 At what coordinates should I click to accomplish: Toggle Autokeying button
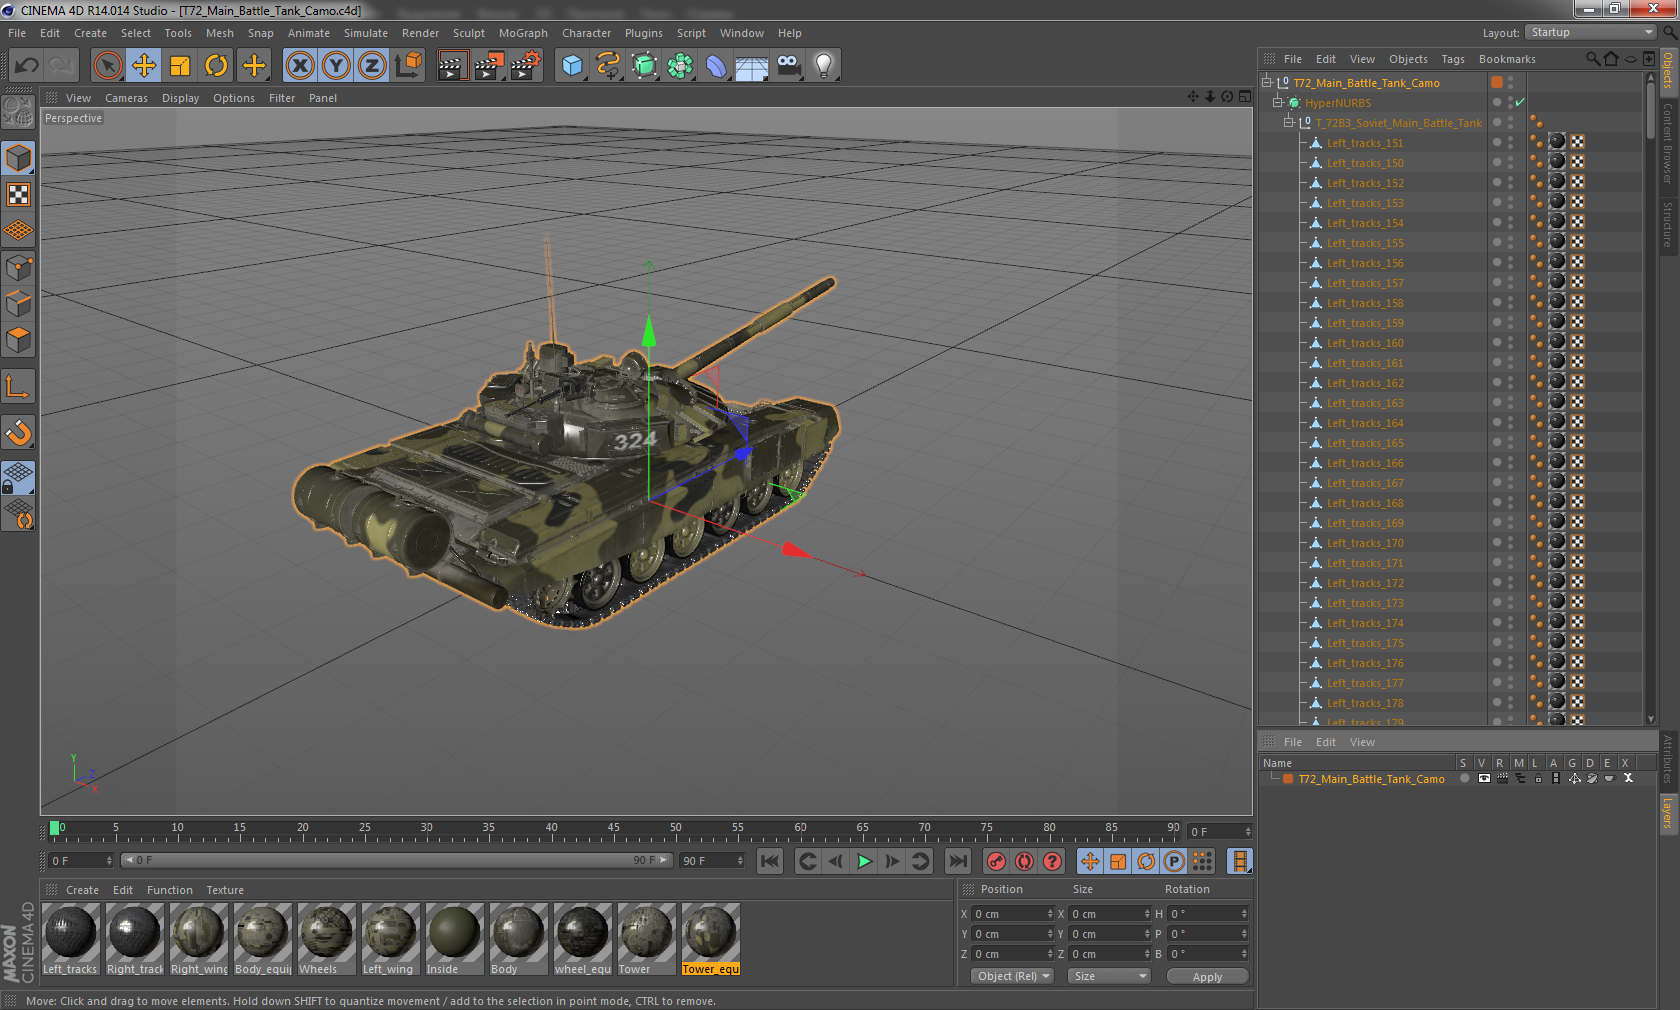(1024, 861)
